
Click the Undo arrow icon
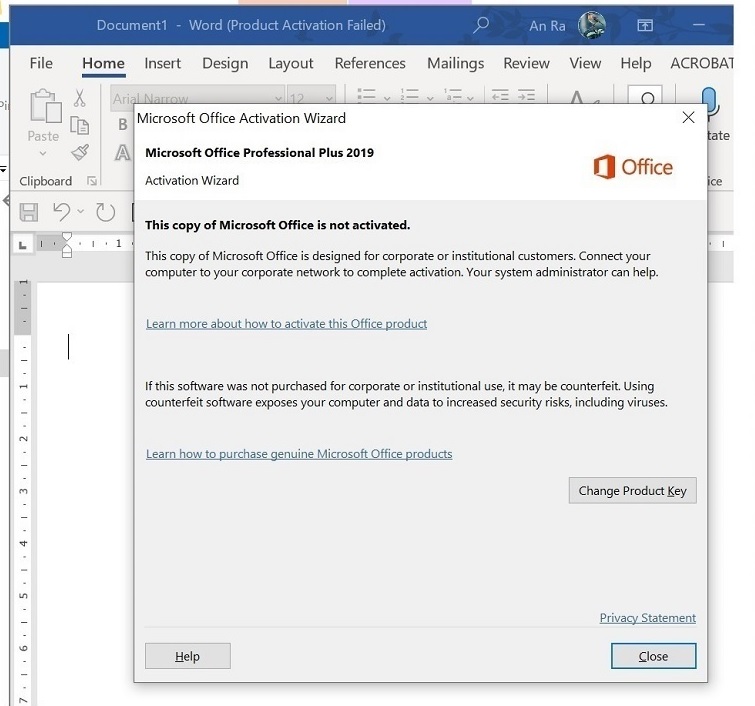[x=62, y=211]
